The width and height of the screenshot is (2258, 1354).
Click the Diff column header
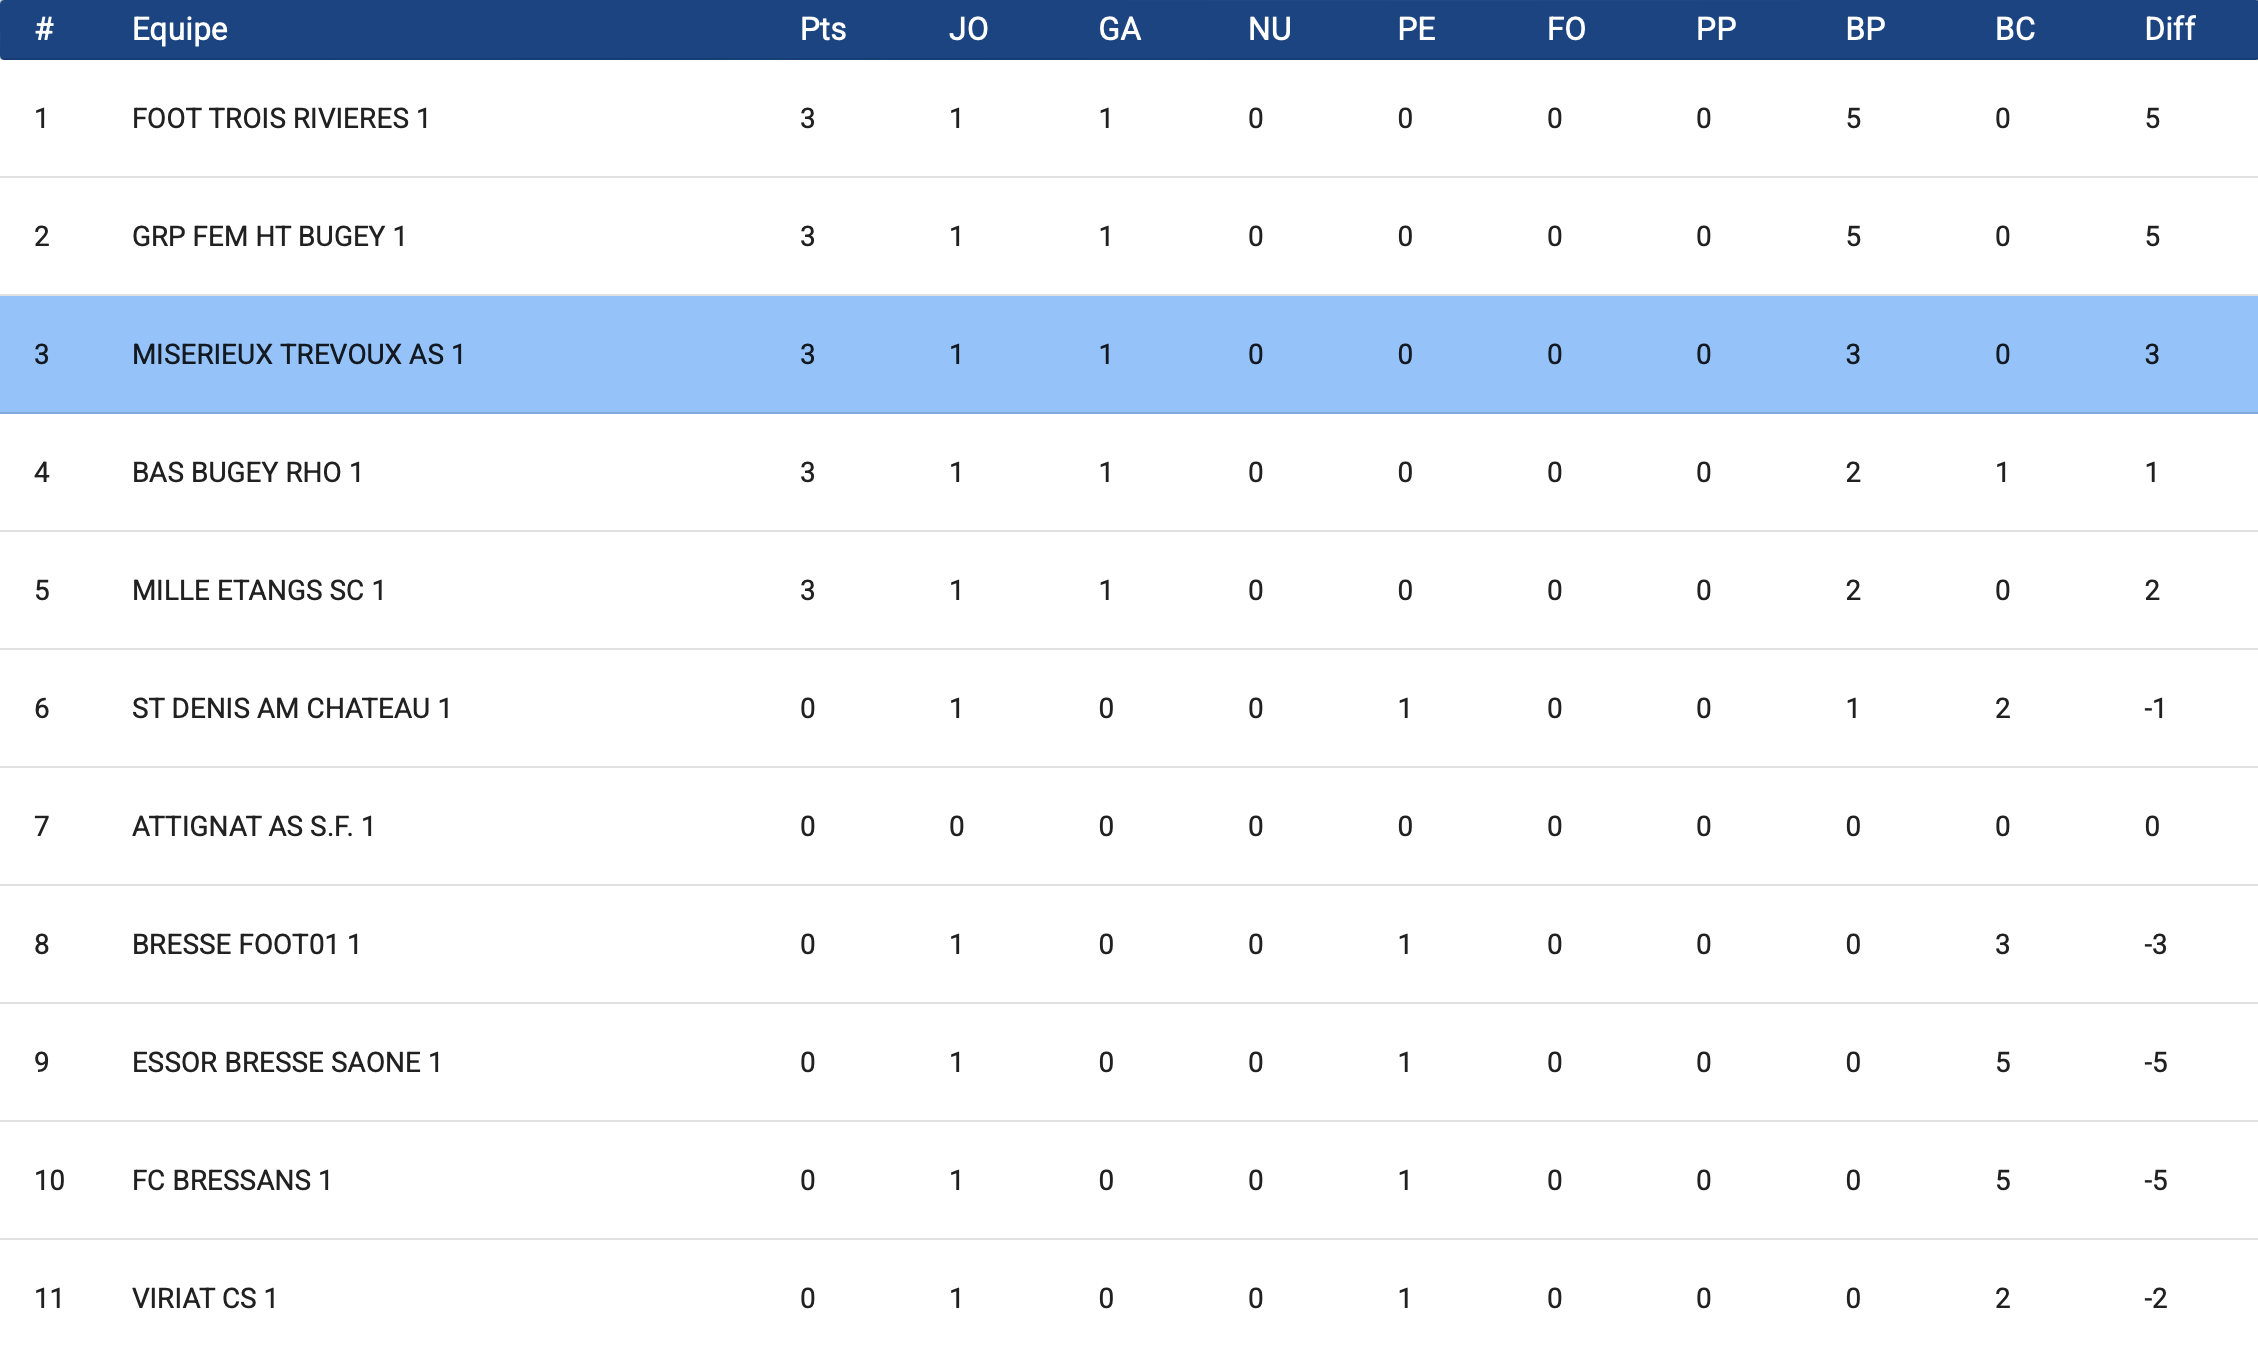(2169, 29)
